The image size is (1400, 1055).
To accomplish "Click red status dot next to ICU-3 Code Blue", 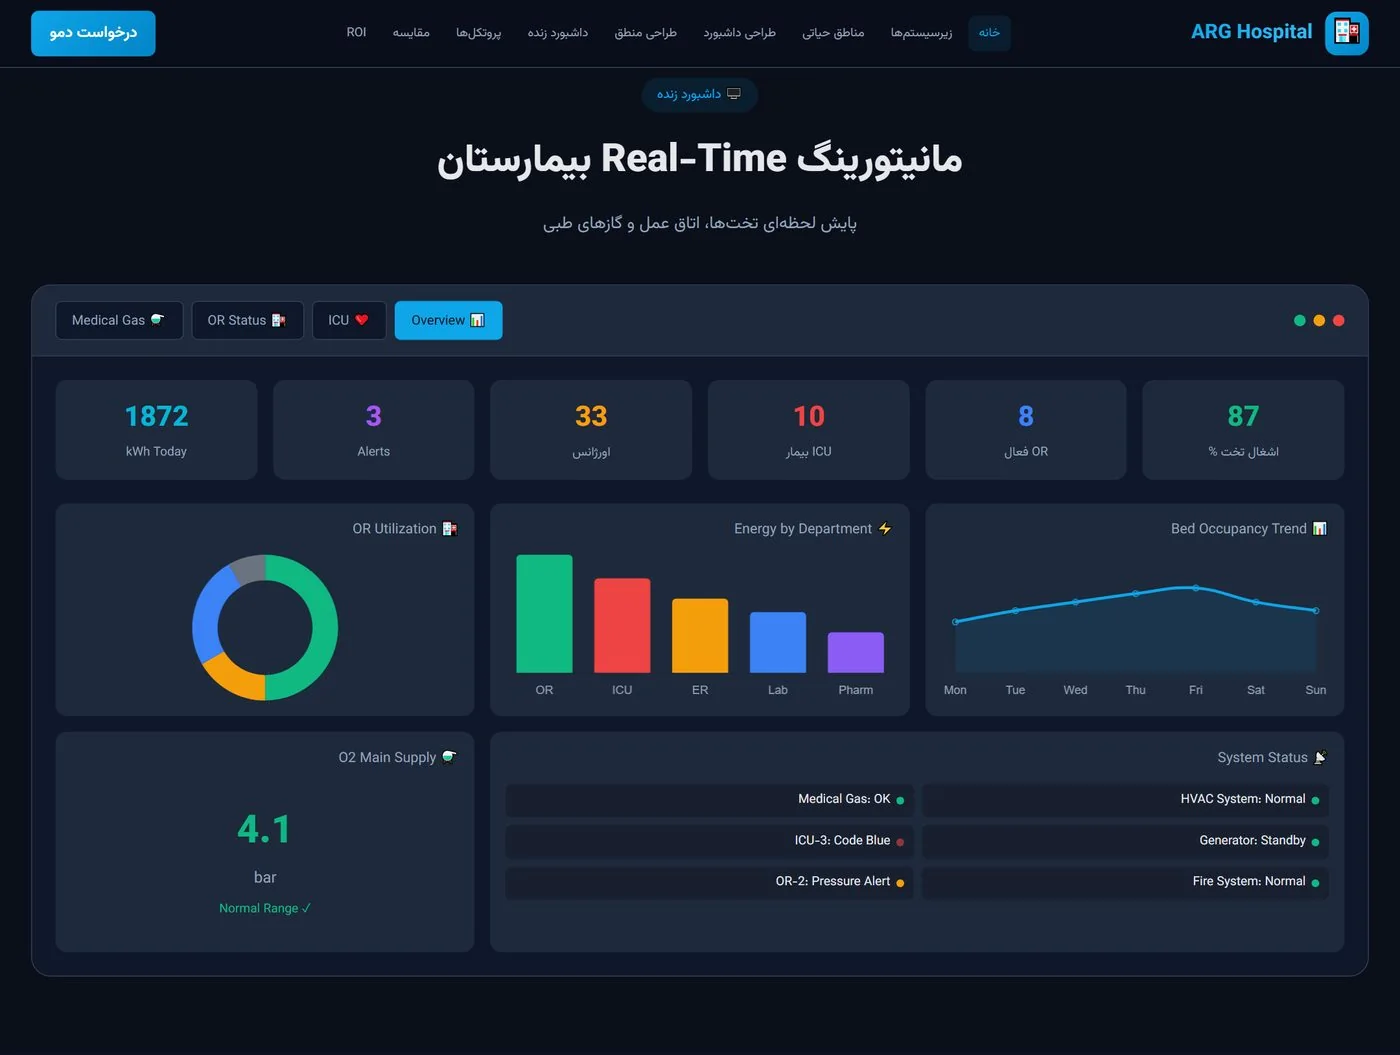I will pos(900,842).
